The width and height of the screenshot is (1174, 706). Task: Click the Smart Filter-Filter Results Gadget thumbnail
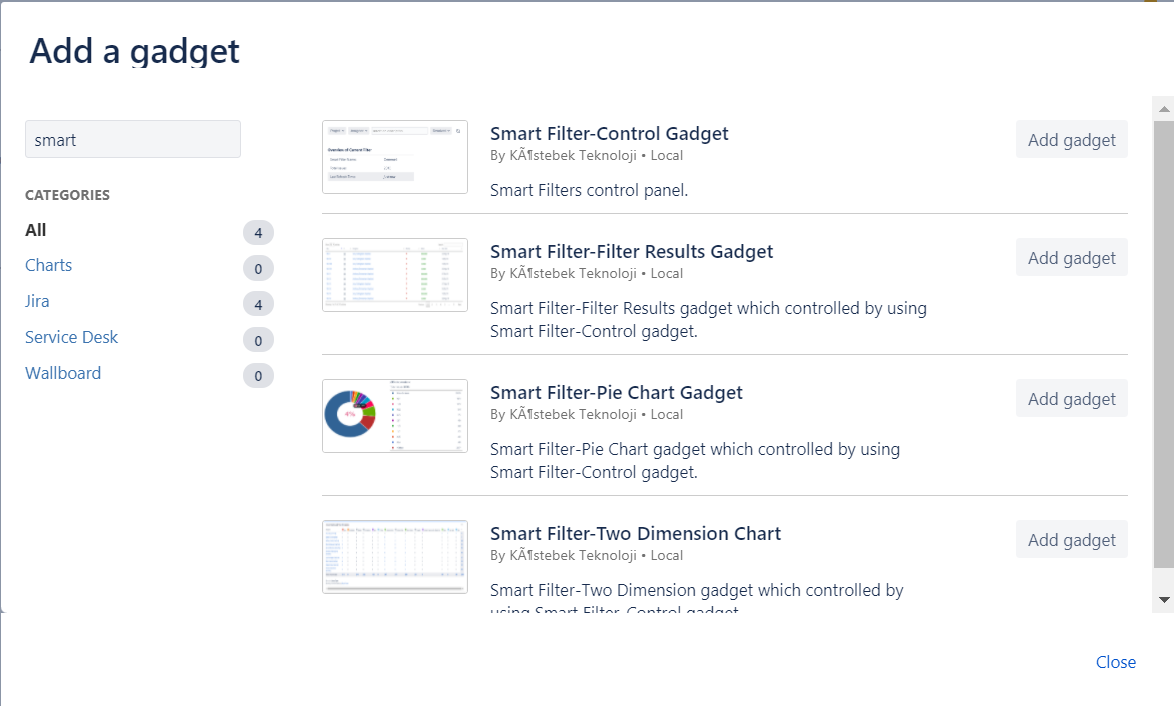point(395,275)
